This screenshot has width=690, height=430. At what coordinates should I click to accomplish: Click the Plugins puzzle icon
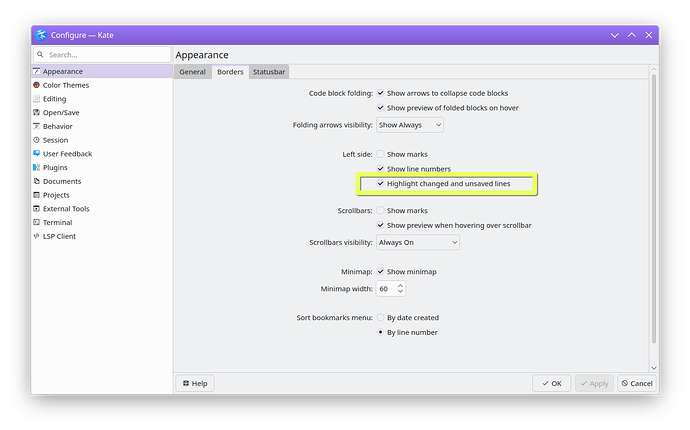(37, 167)
